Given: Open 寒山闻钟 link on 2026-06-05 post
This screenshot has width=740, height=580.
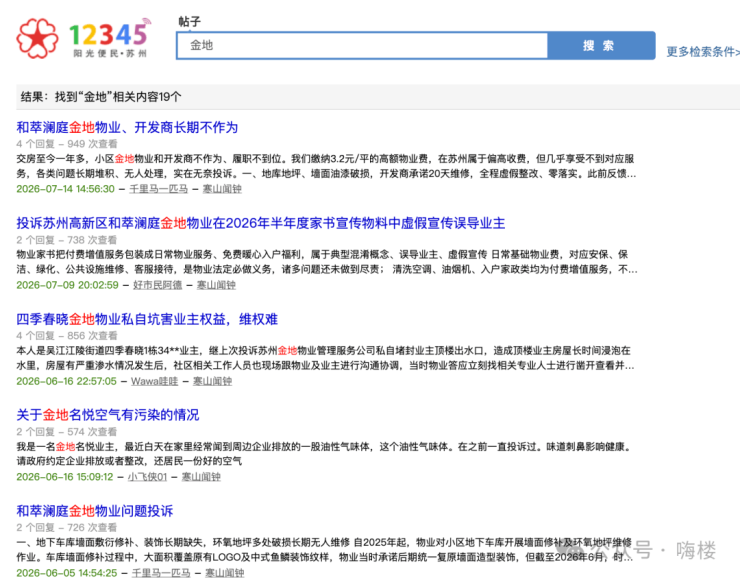Looking at the screenshot, I should click(x=225, y=573).
